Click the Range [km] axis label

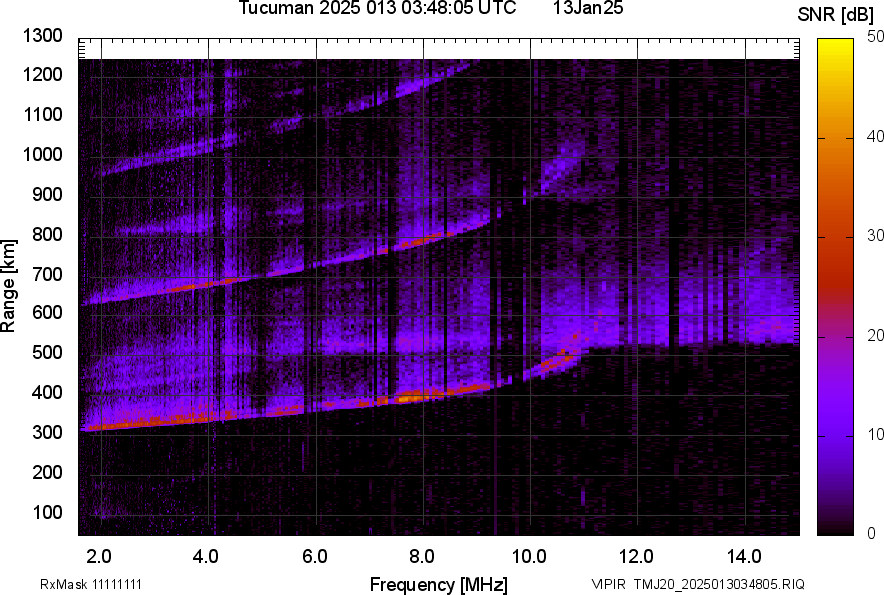(x=9, y=285)
